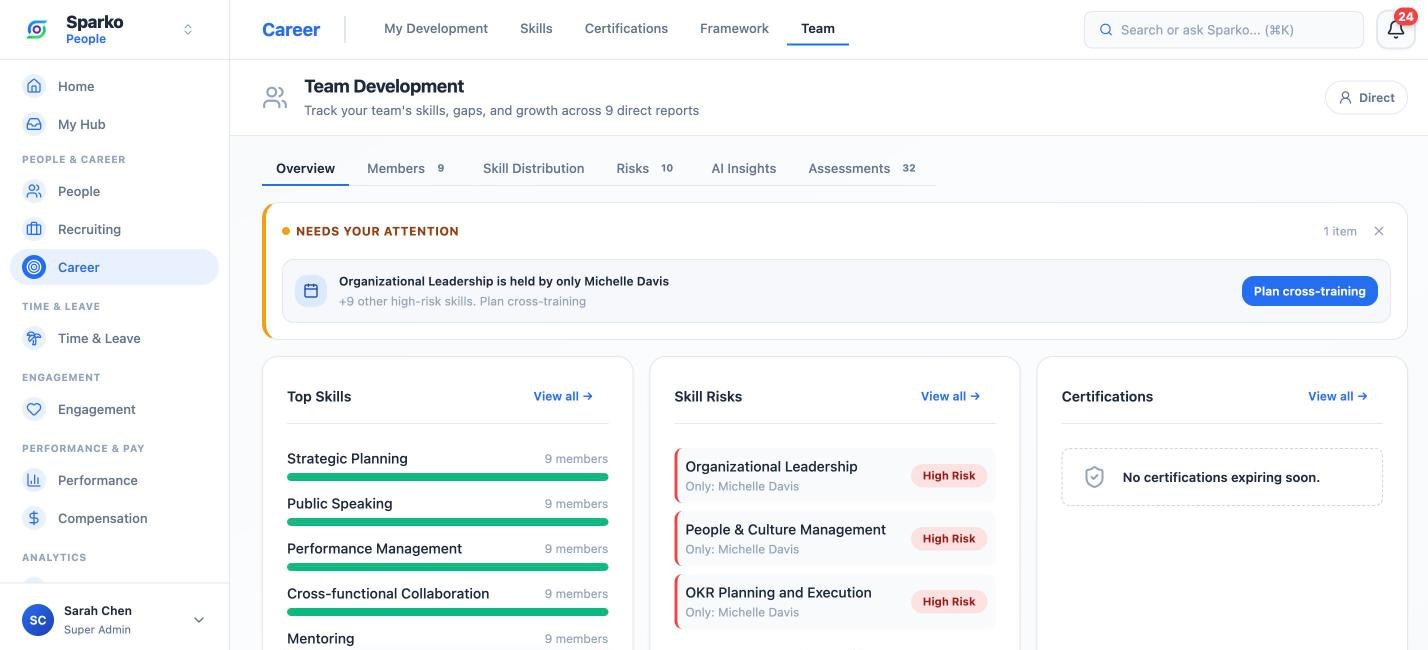Focus the Search or ask Sparko field
The image size is (1428, 650).
(x=1224, y=30)
